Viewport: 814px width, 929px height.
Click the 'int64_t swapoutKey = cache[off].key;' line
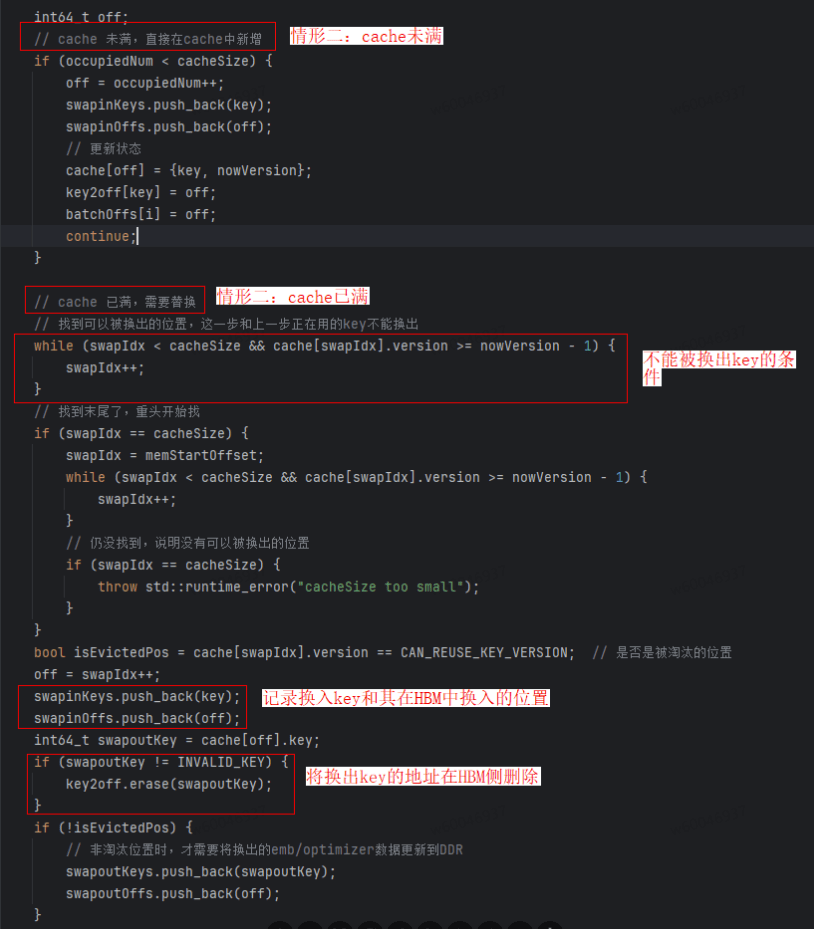(177, 741)
